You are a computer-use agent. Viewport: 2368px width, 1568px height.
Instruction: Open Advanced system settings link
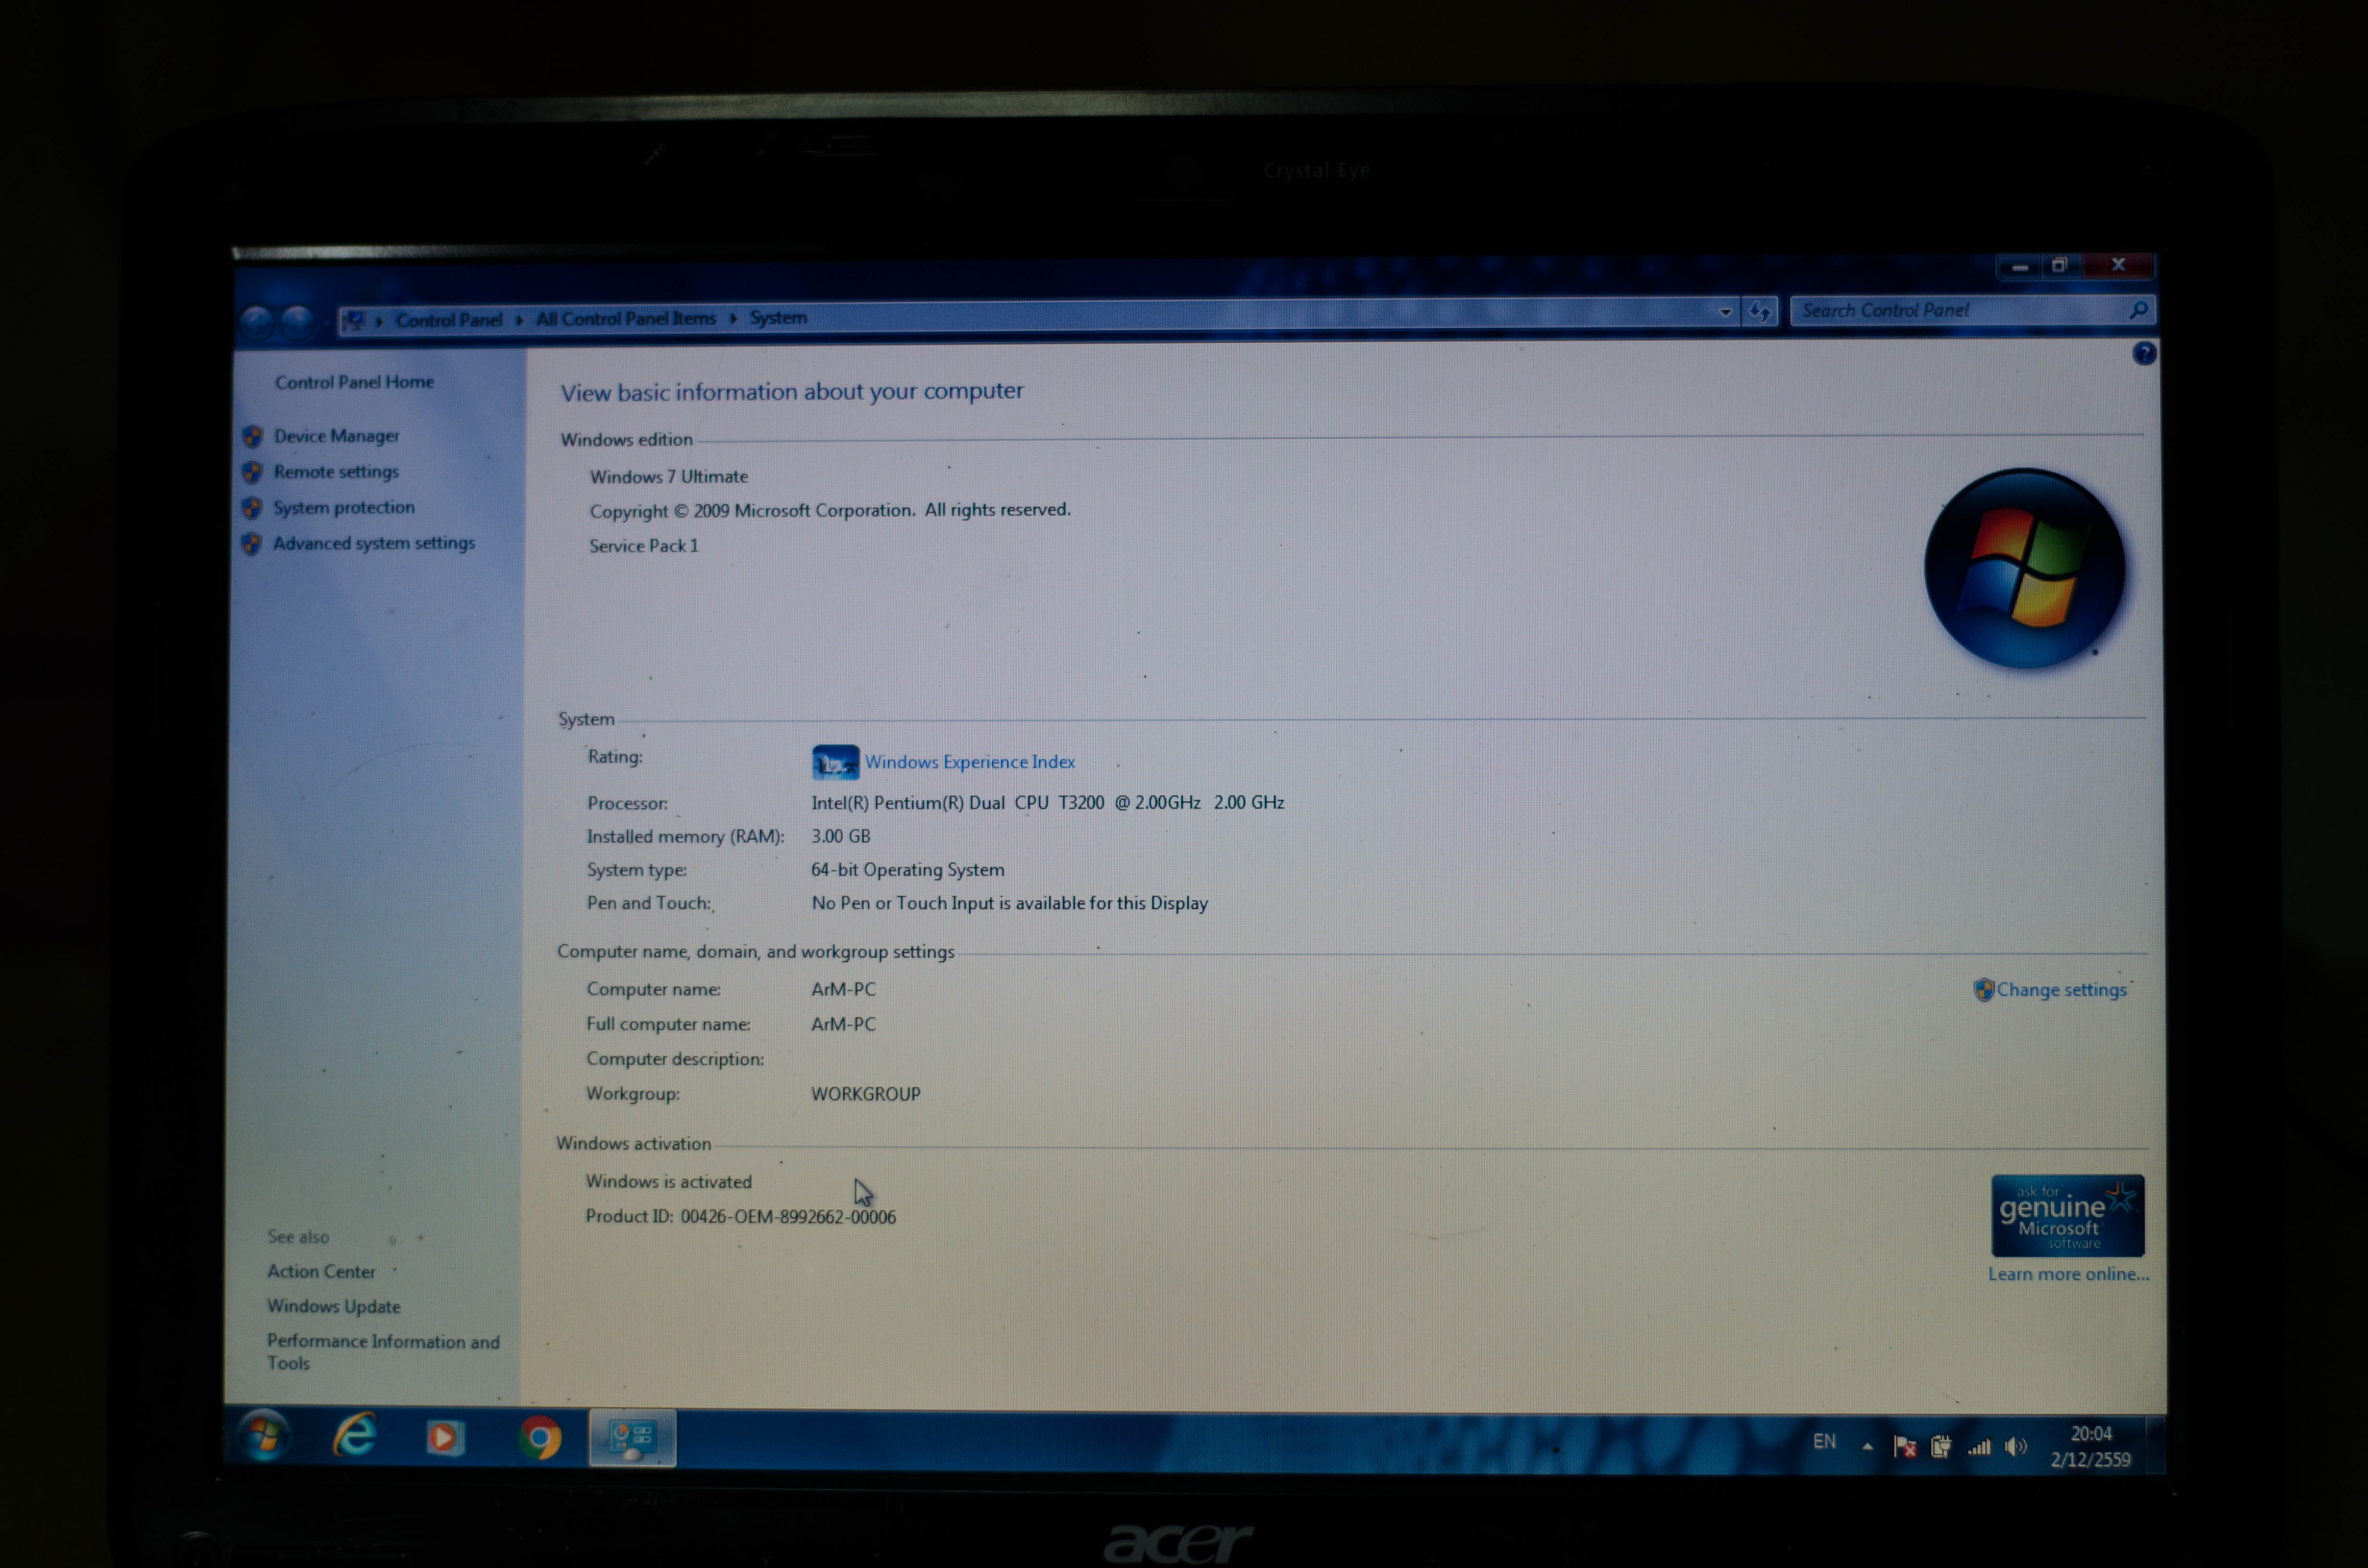pyautogui.click(x=374, y=543)
